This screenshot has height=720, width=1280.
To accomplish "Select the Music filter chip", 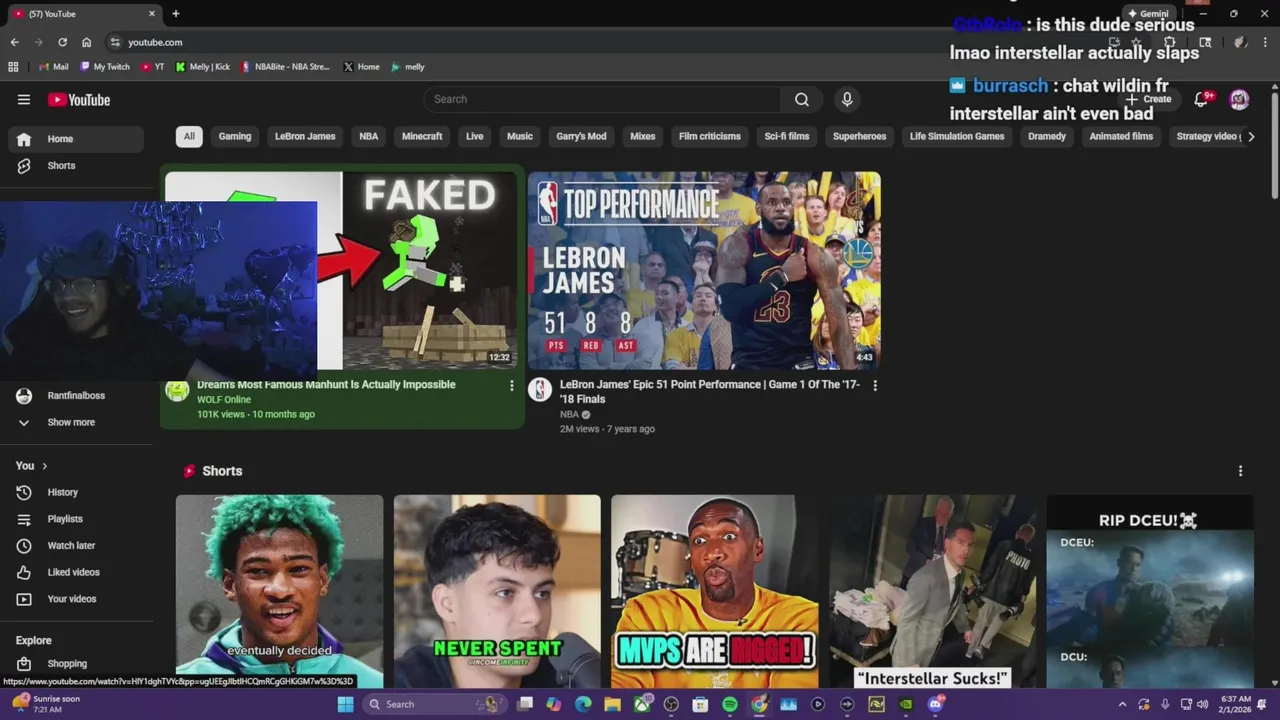I will [x=520, y=136].
